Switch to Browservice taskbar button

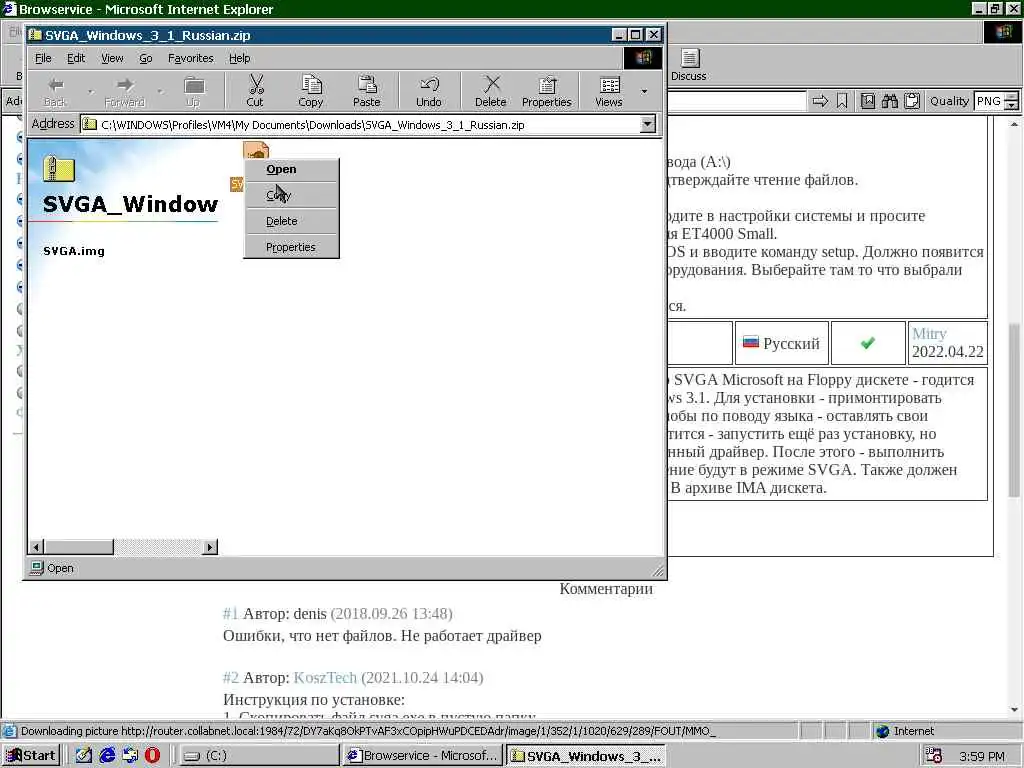422,756
